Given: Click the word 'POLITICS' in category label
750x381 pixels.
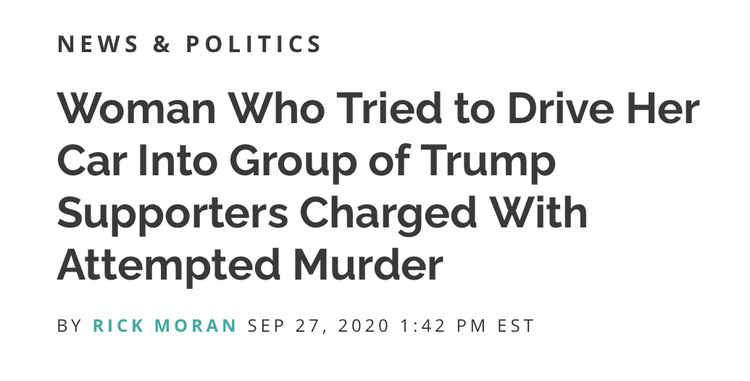Looking at the screenshot, I should tap(254, 44).
